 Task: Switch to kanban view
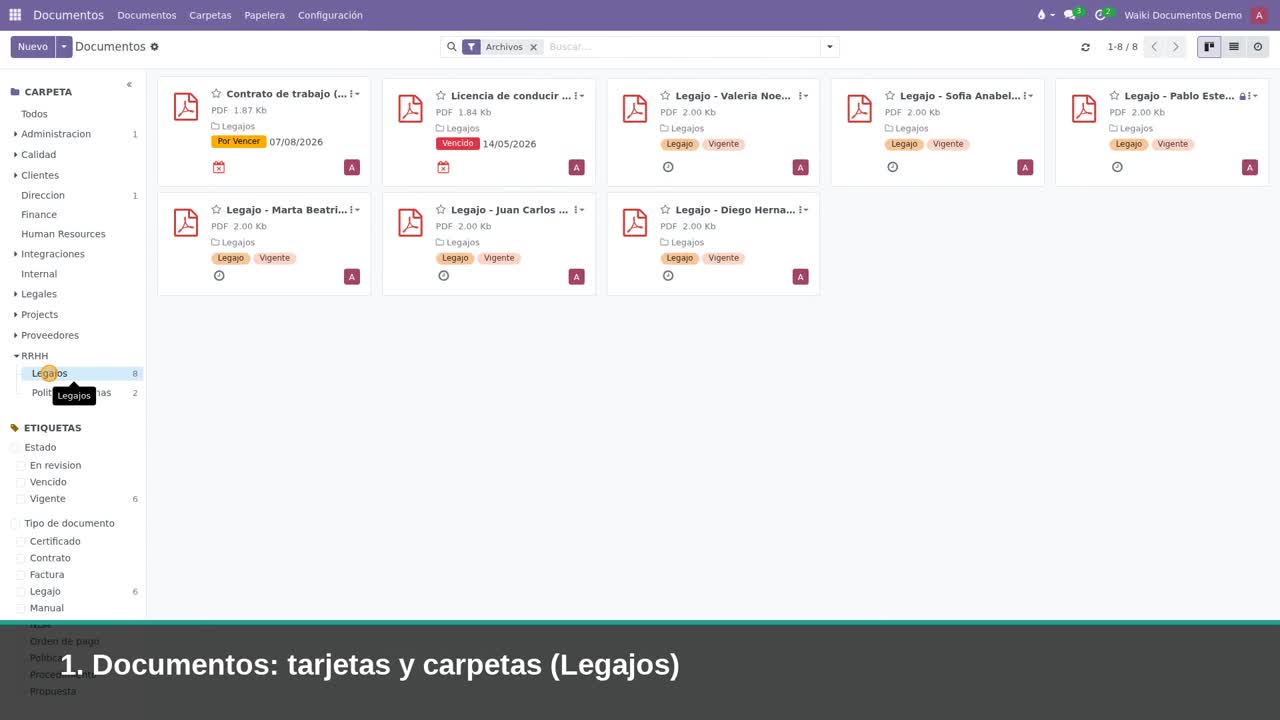1209,47
